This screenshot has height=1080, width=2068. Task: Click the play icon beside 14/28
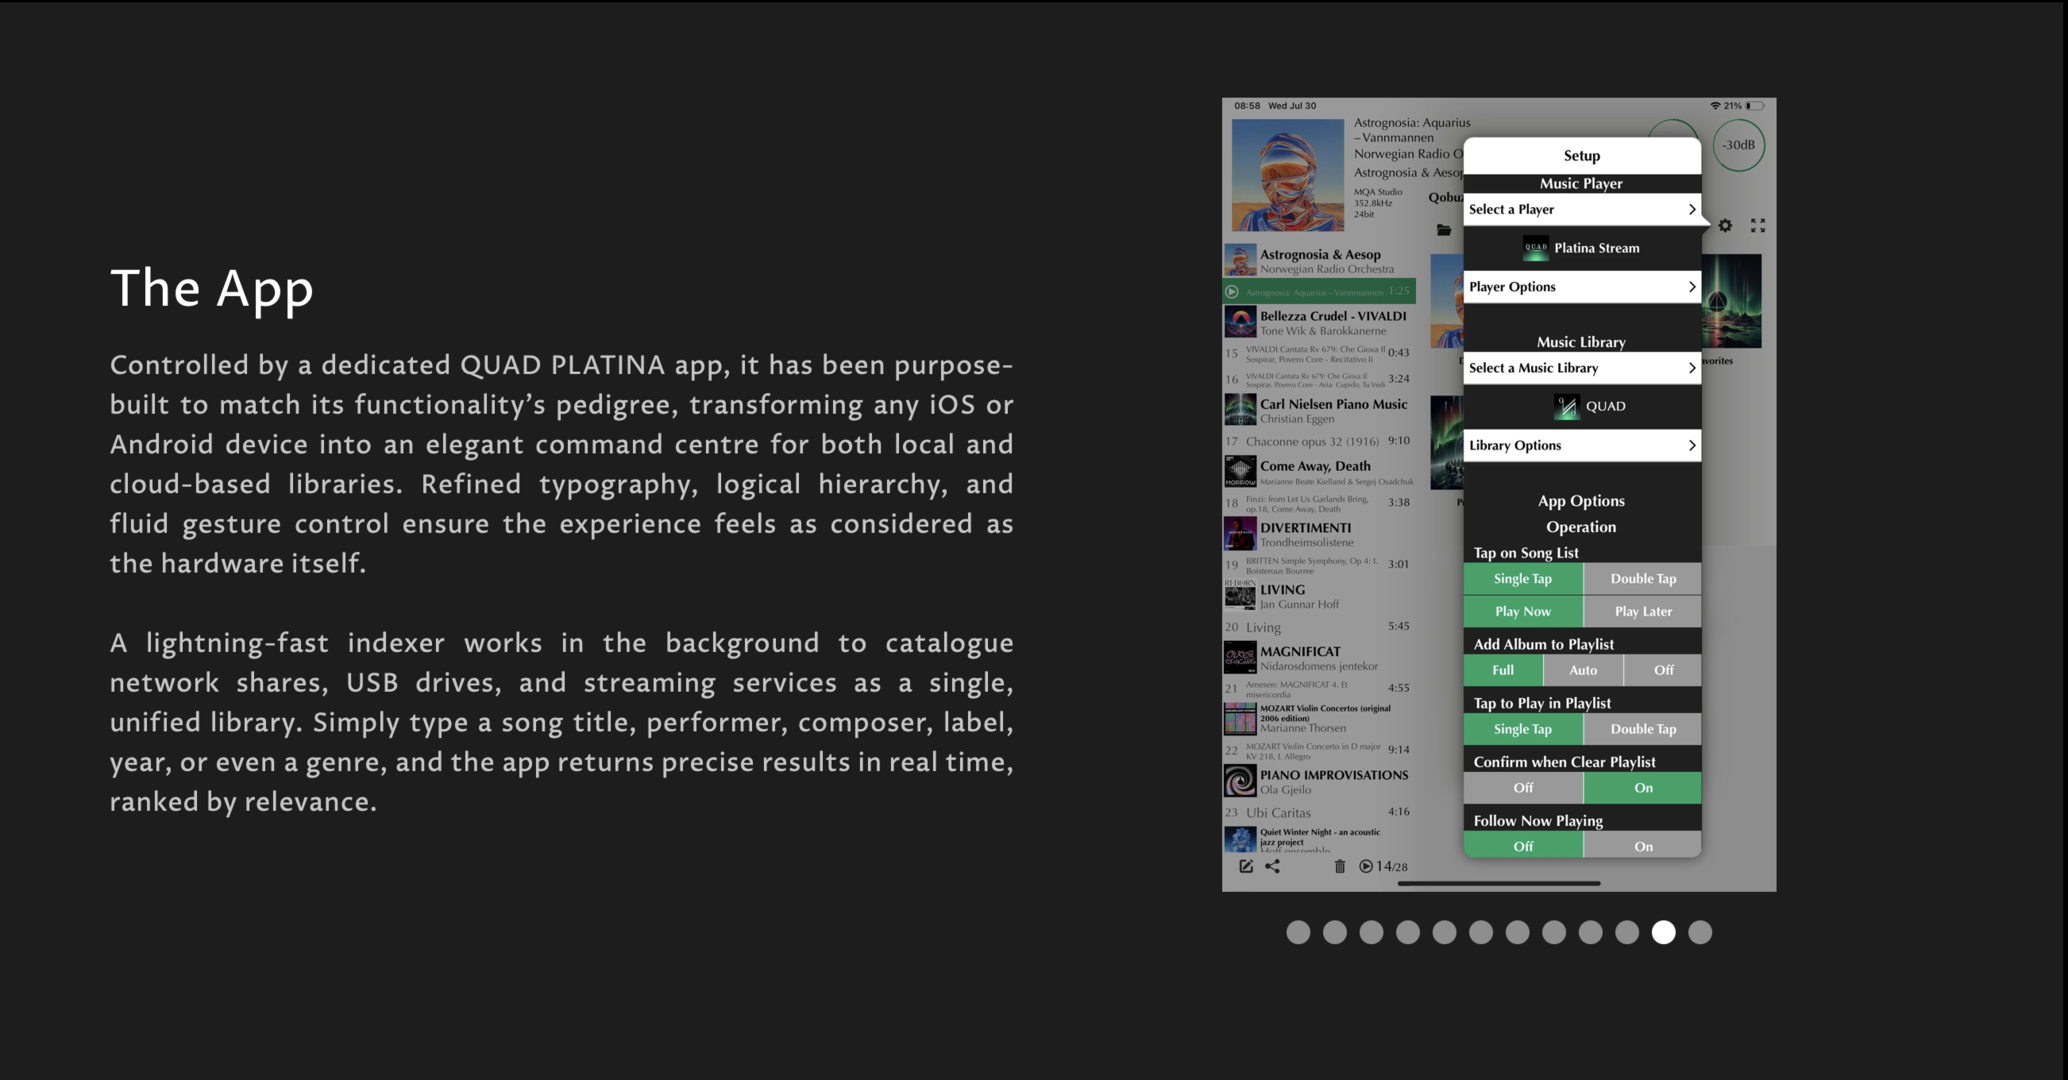point(1365,866)
